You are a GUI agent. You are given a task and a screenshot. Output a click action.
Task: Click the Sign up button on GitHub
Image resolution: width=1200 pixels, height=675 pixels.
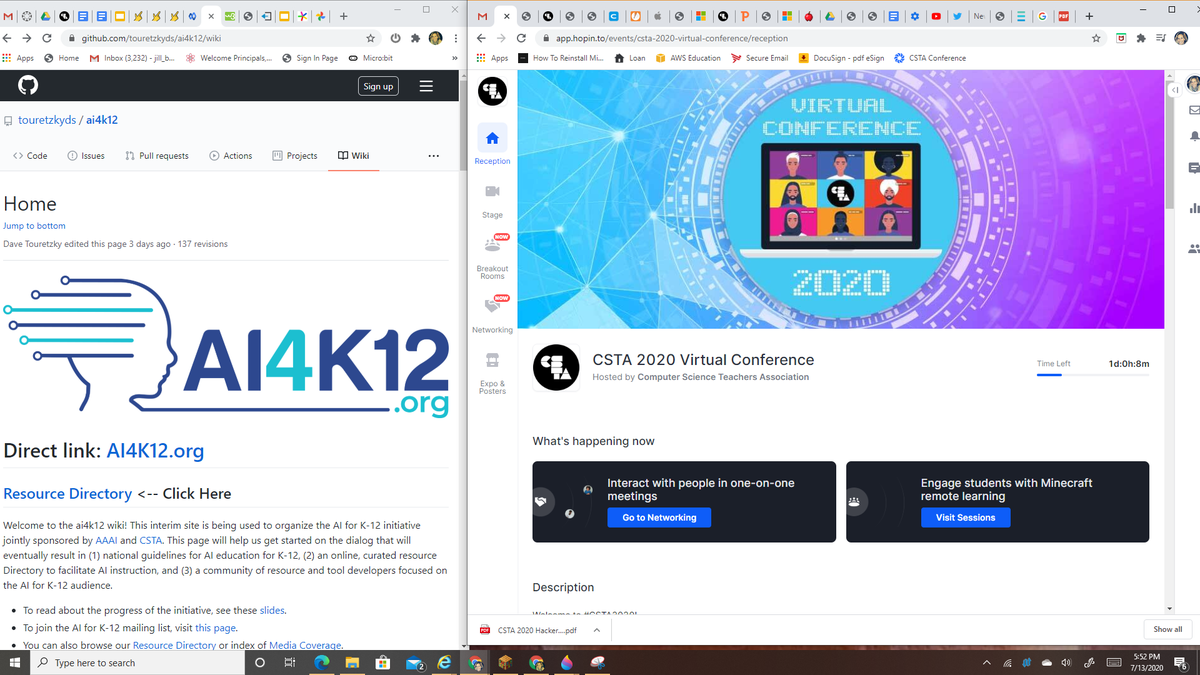tap(378, 86)
